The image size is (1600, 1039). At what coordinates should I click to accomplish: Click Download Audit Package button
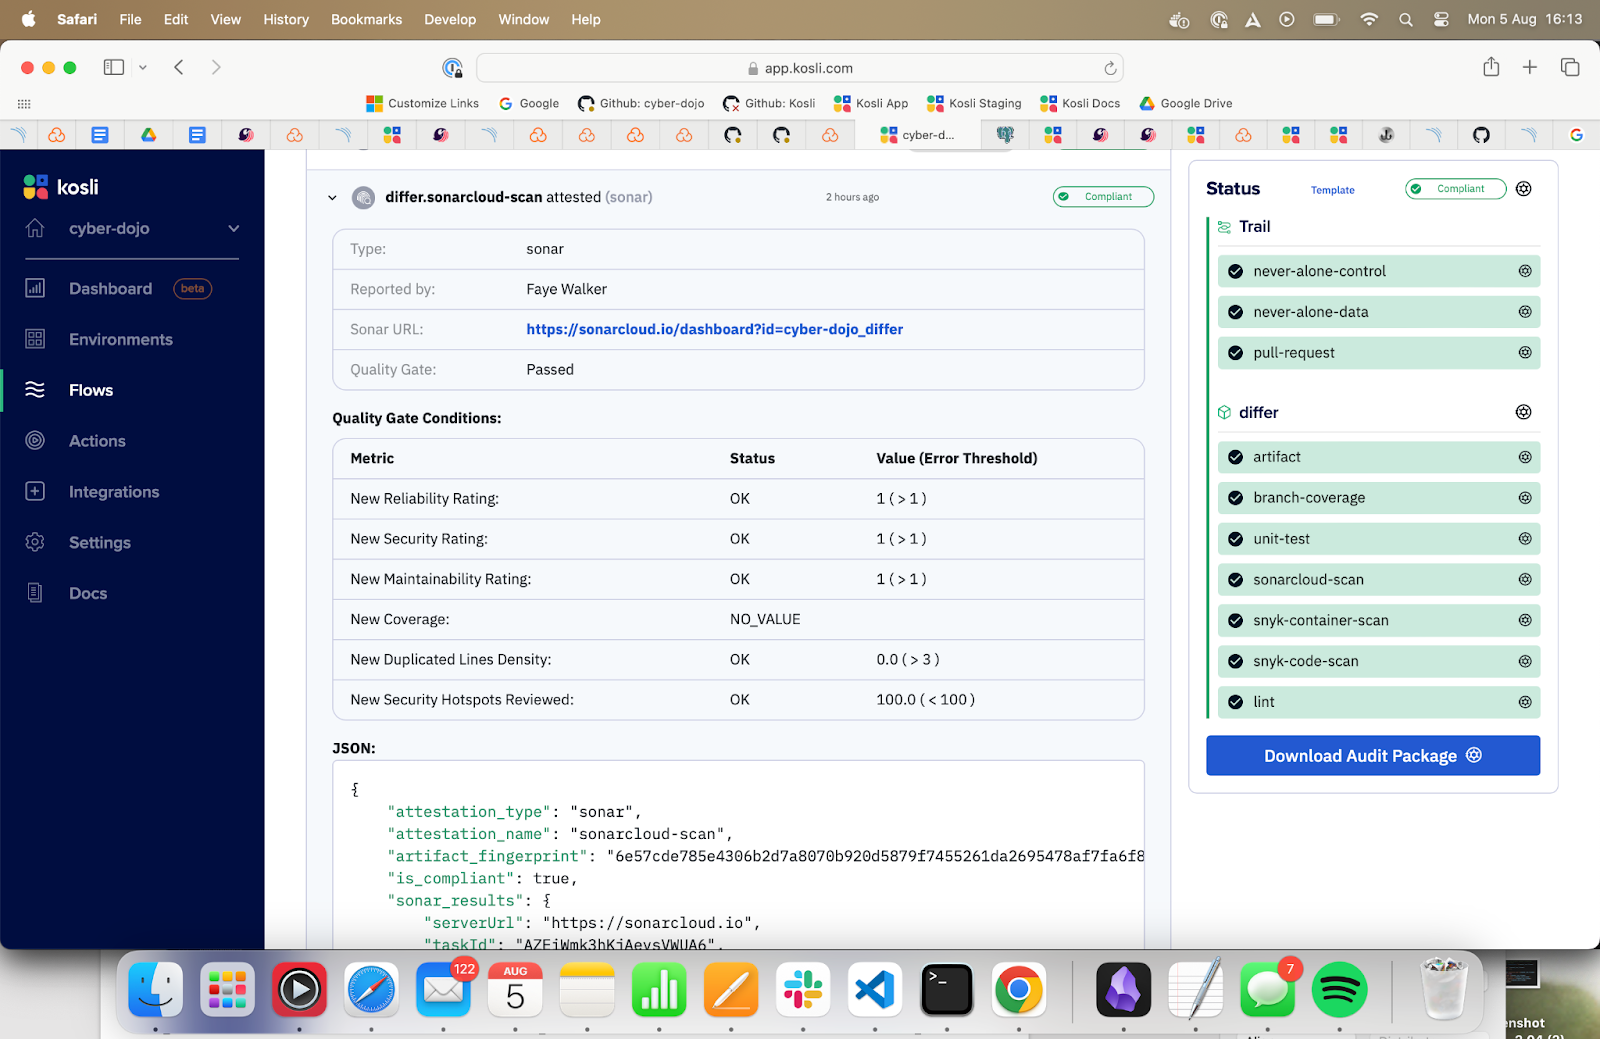pos(1373,756)
